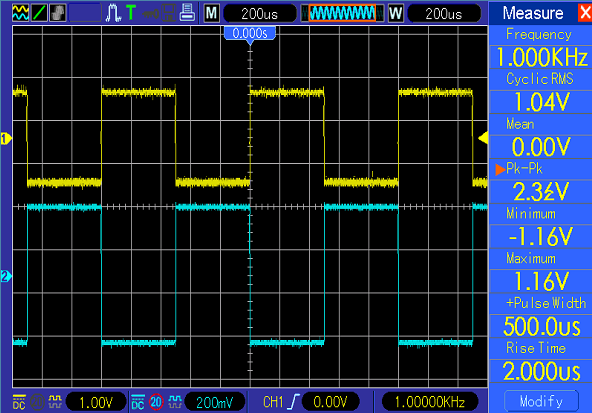Close the Measure panel with X
This screenshot has width=592, height=413.
coord(584,13)
